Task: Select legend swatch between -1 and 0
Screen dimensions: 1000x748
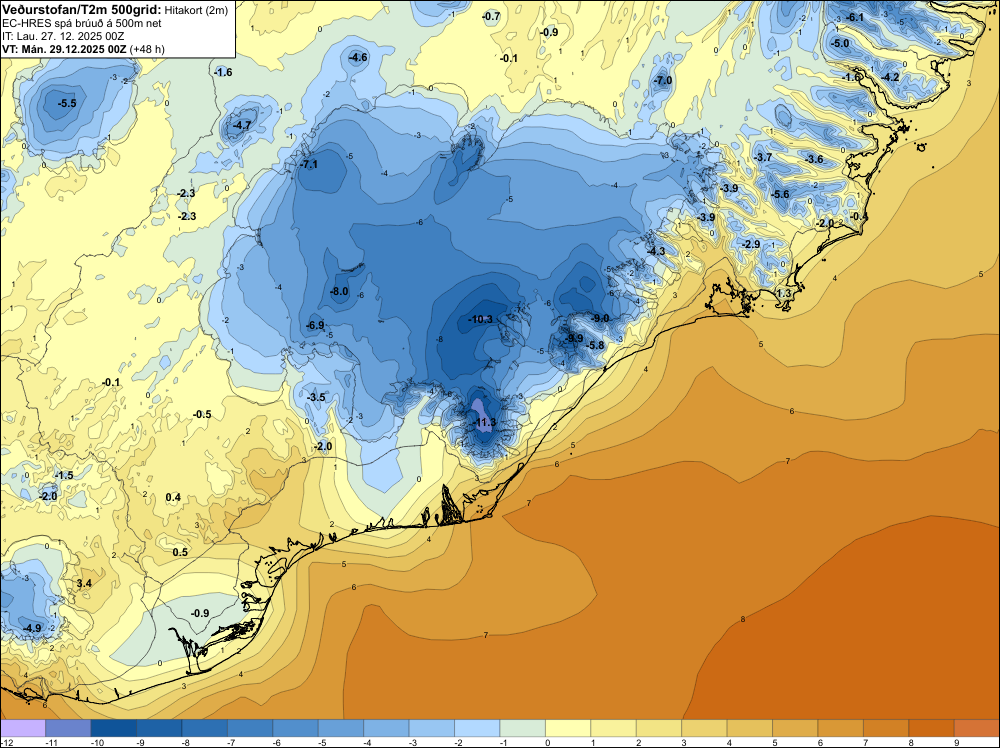Action: (x=523, y=728)
